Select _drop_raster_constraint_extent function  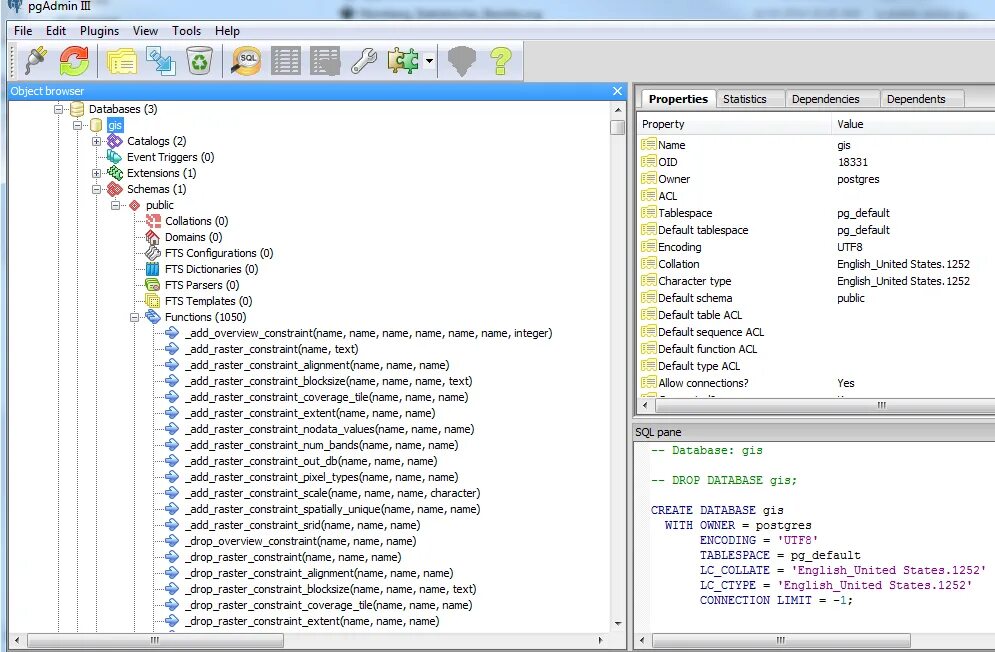coord(312,621)
